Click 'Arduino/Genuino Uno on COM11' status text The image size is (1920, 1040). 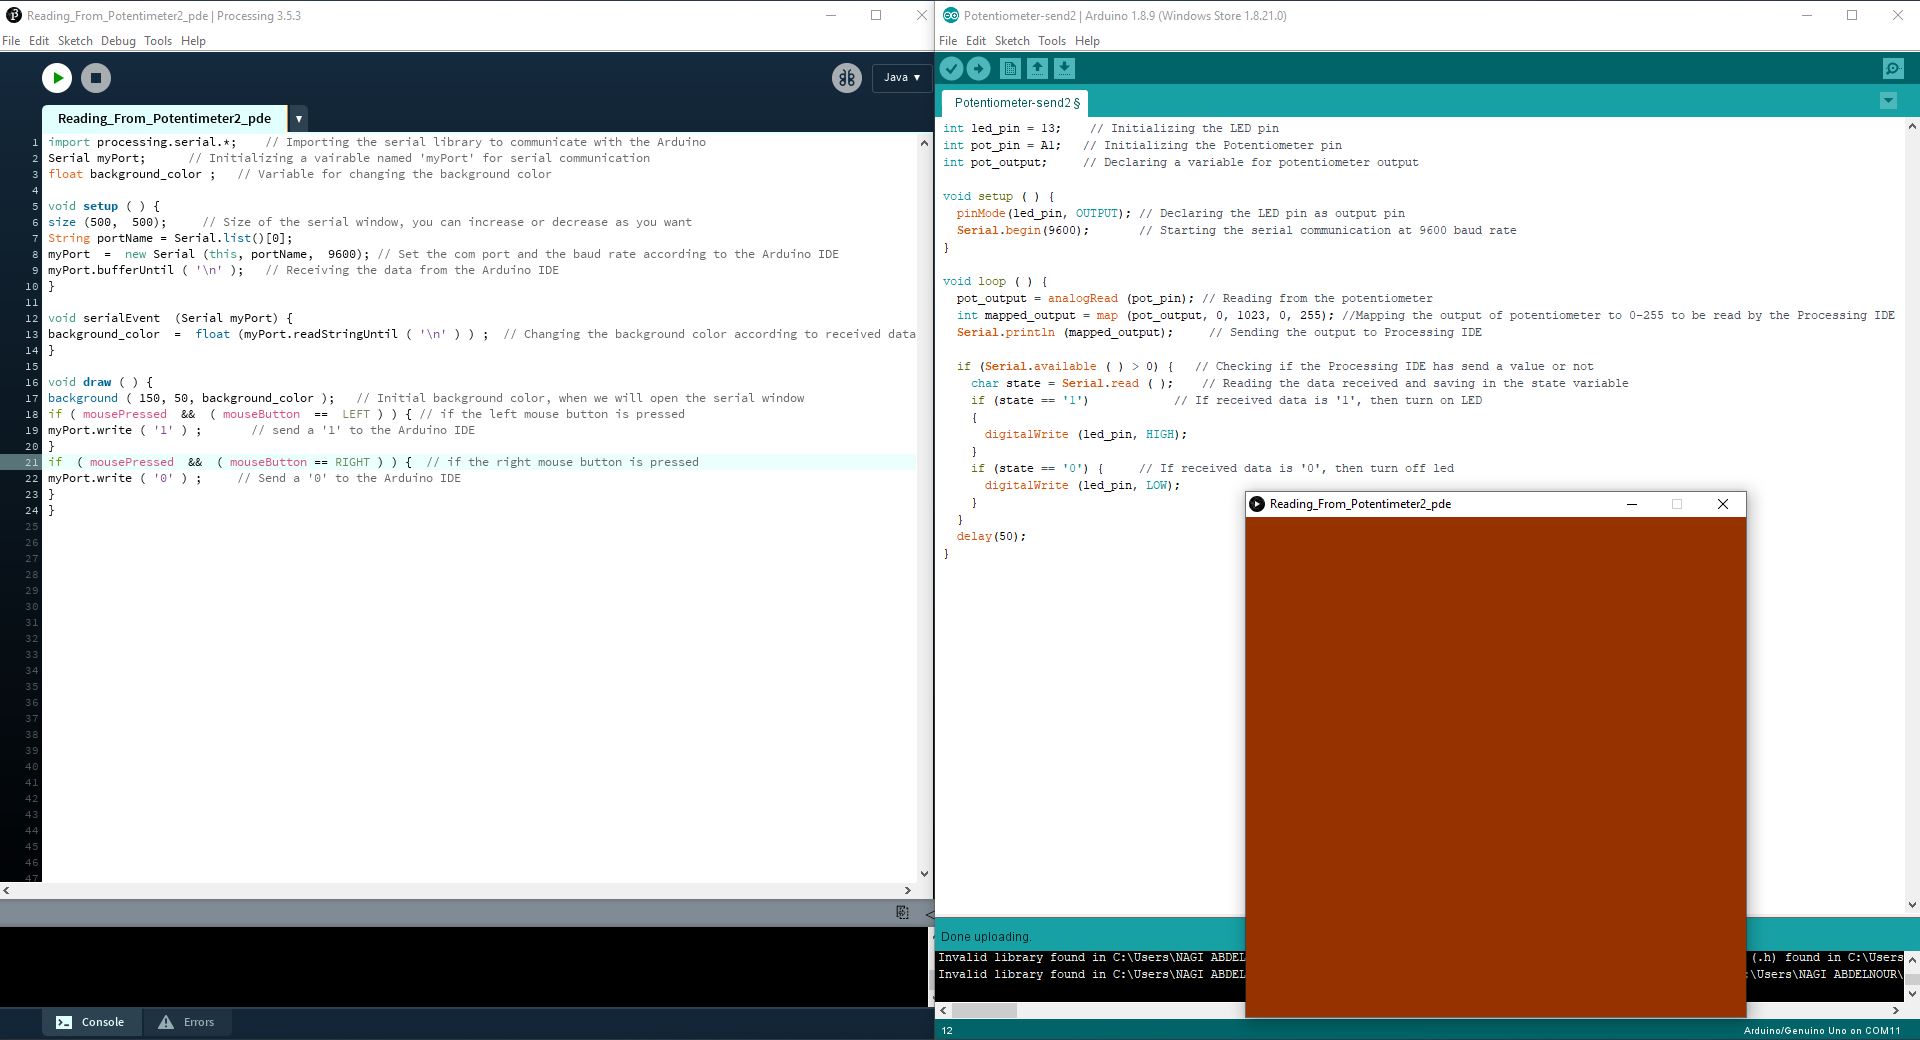[x=1822, y=1030]
